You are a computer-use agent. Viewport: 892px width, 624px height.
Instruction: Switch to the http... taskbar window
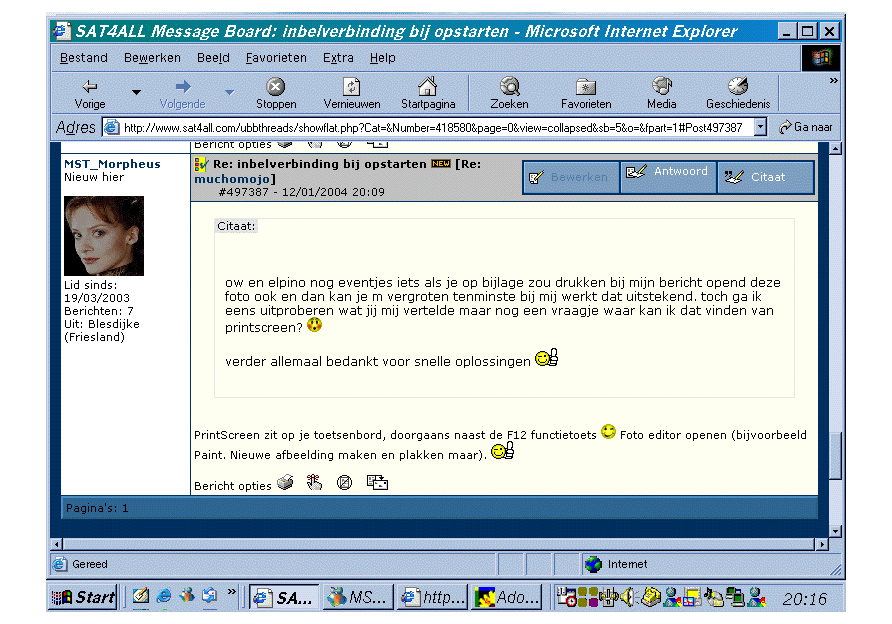(432, 597)
